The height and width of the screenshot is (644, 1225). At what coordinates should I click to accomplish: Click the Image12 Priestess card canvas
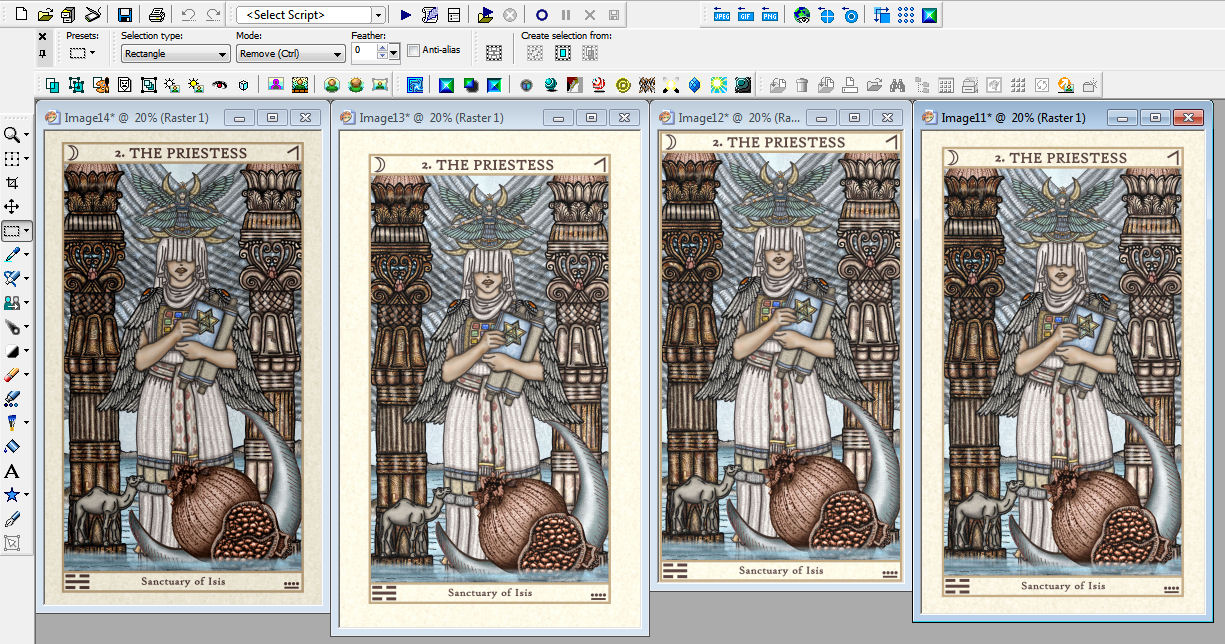780,355
